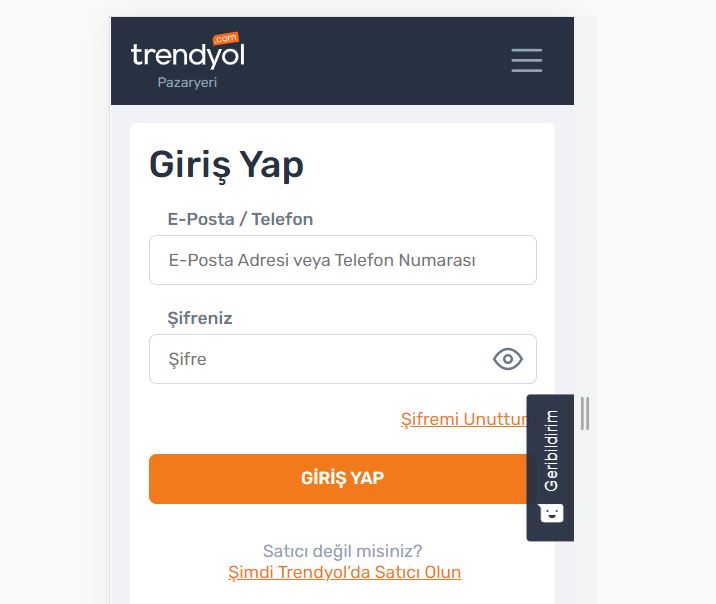Image resolution: width=716 pixels, height=604 pixels.
Task: Click the orange .com badge on logo
Action: tap(226, 38)
